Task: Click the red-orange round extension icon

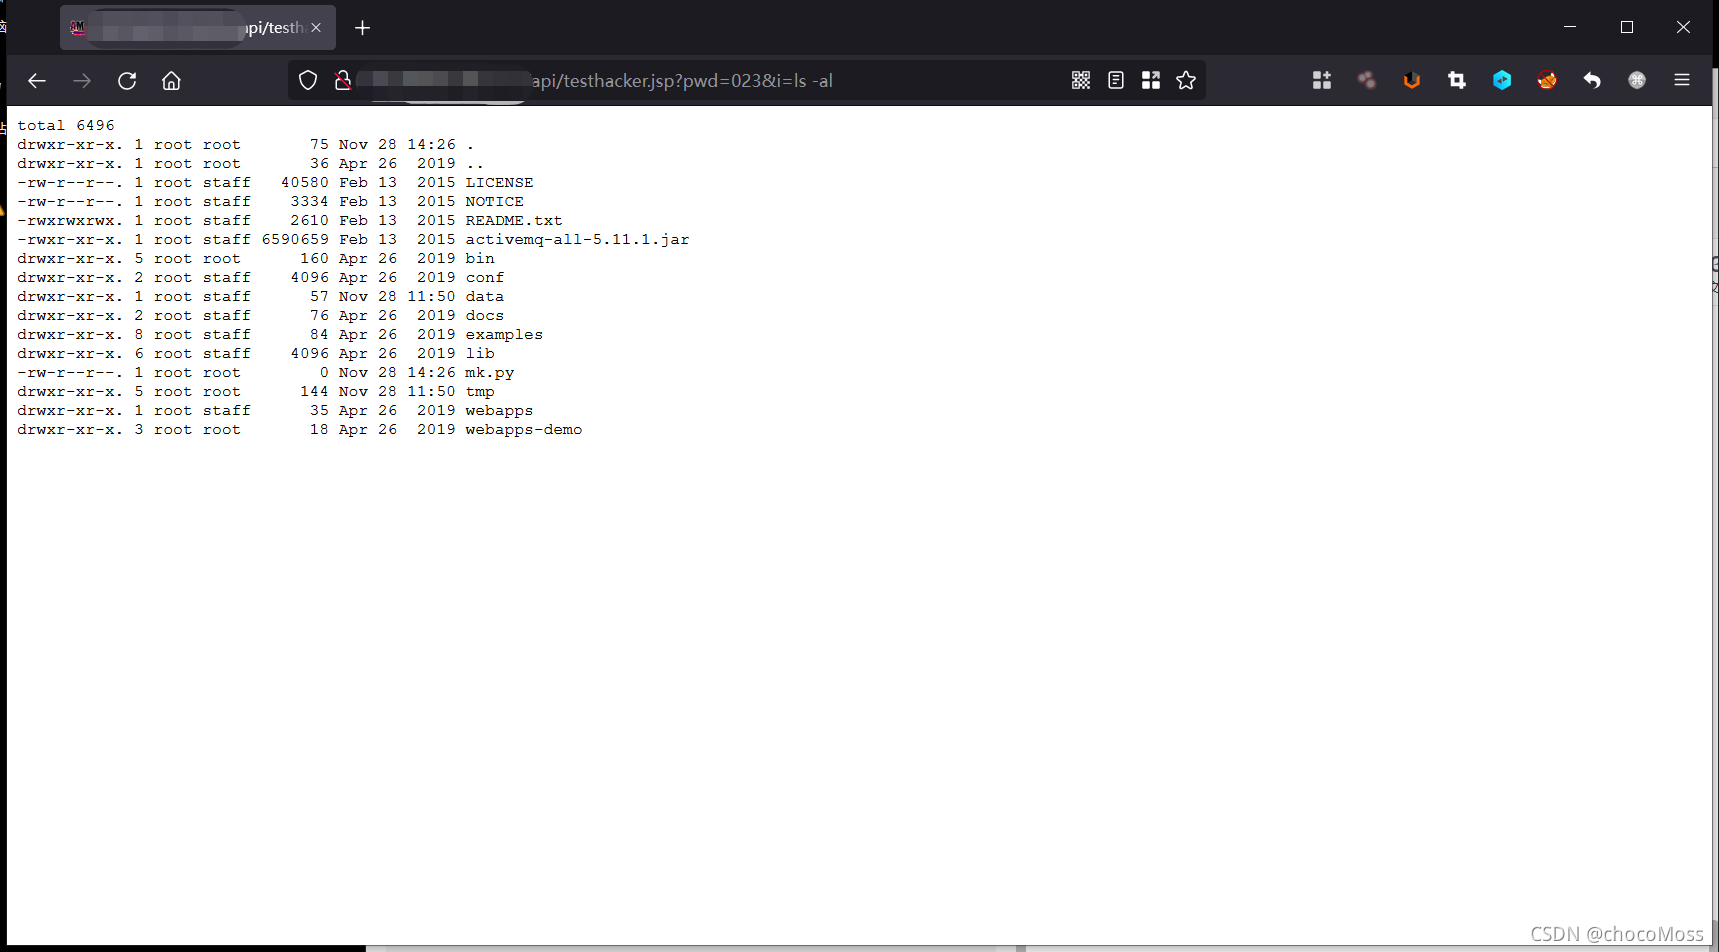Action: click(1547, 81)
